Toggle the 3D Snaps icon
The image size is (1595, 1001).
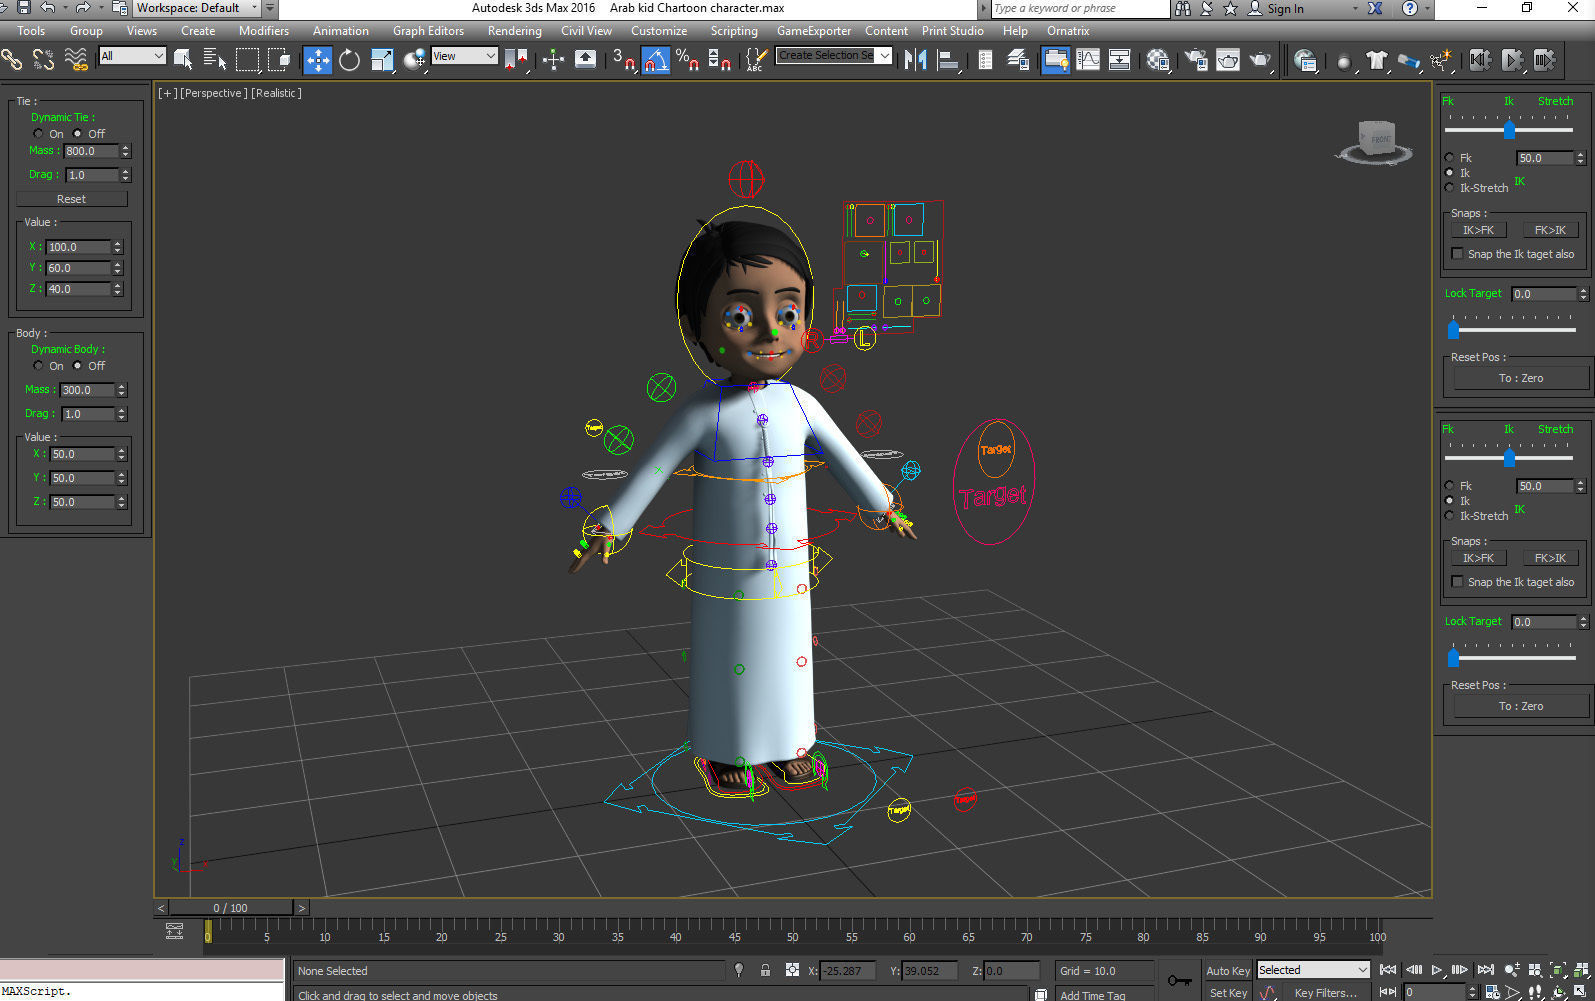point(624,60)
